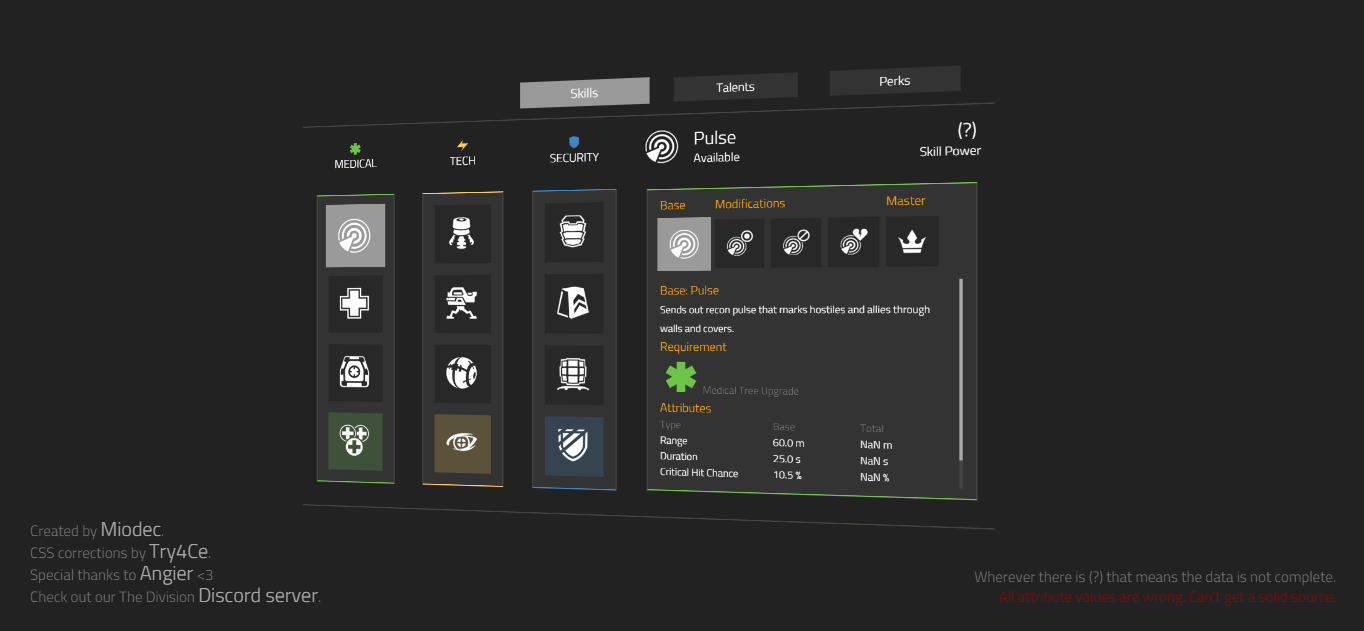
Task: Select the First Aid skill icon
Action: point(355,304)
